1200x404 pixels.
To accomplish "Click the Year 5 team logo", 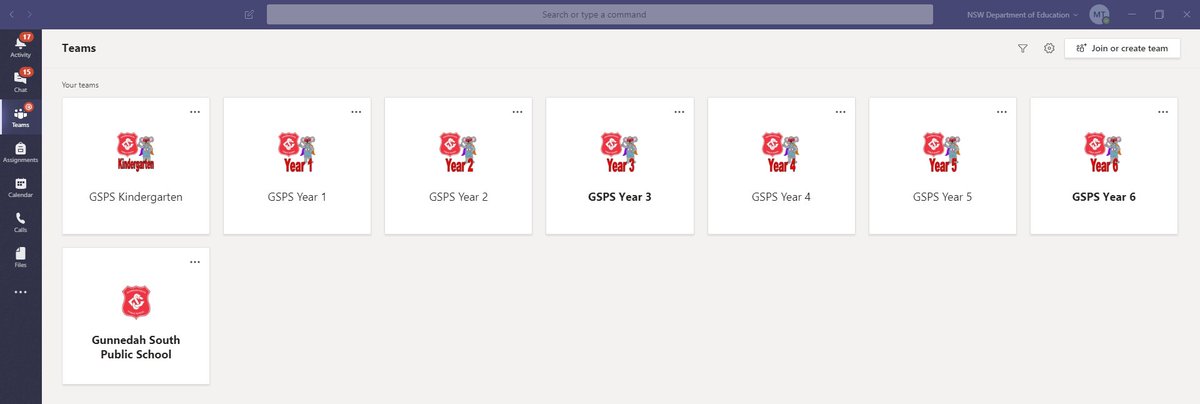I will click(943, 152).
